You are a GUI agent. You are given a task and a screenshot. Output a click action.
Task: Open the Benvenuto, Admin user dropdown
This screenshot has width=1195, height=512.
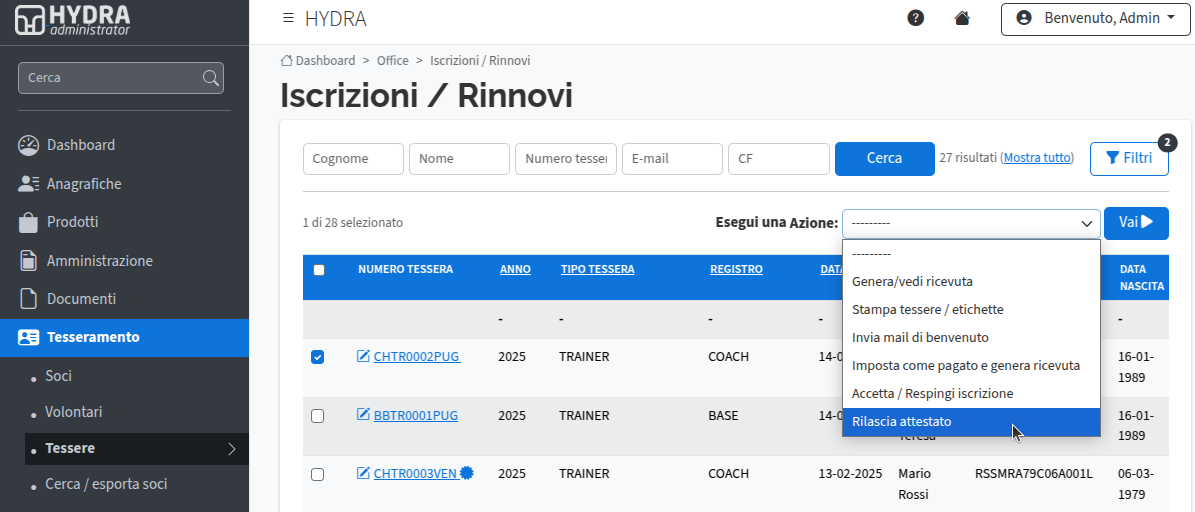(1095, 18)
